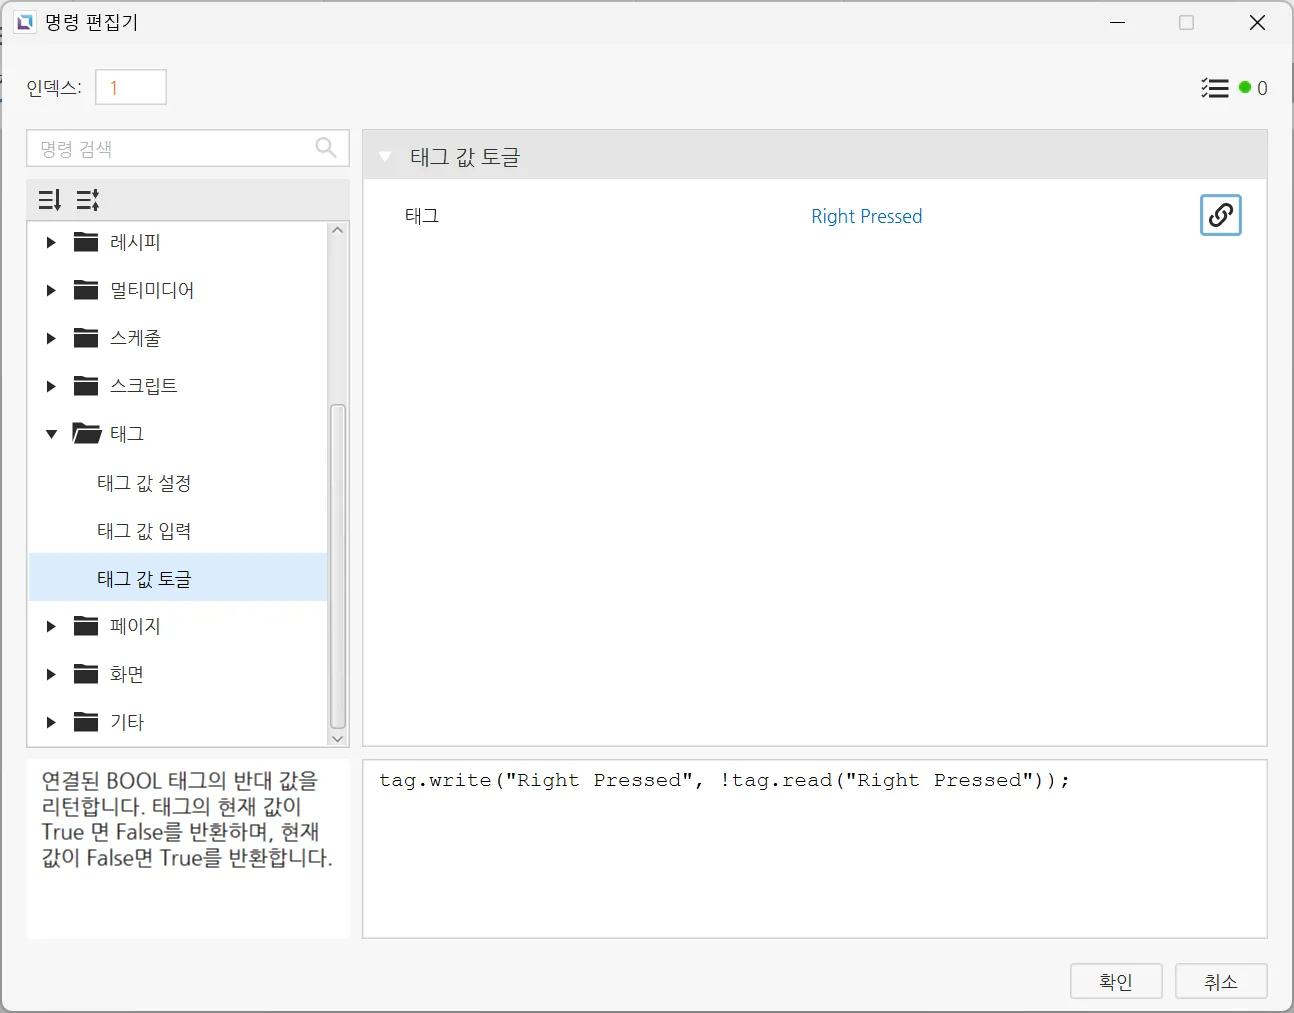Click the expand all tree icon

click(x=50, y=200)
